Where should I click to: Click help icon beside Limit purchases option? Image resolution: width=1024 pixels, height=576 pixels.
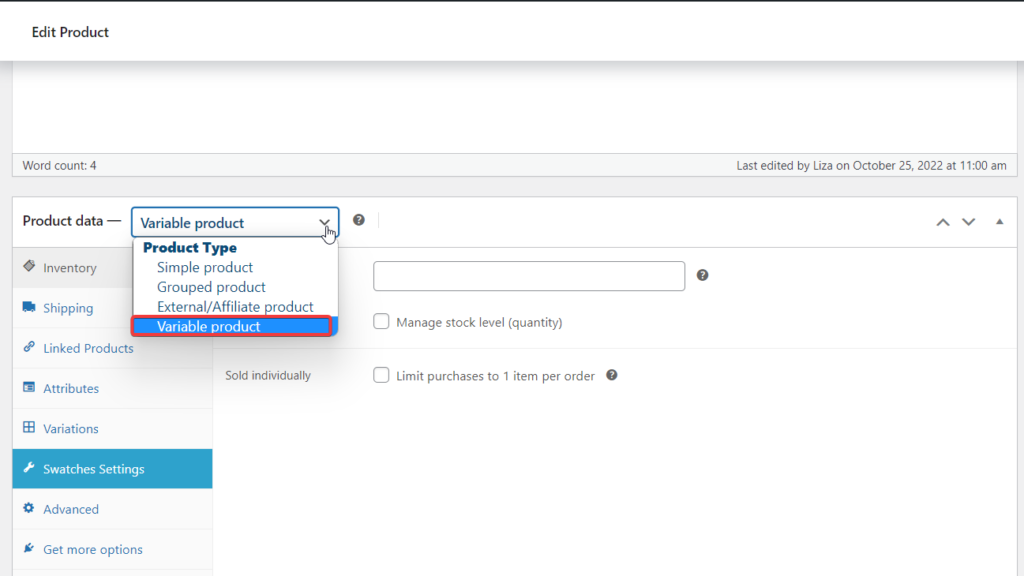[611, 376]
